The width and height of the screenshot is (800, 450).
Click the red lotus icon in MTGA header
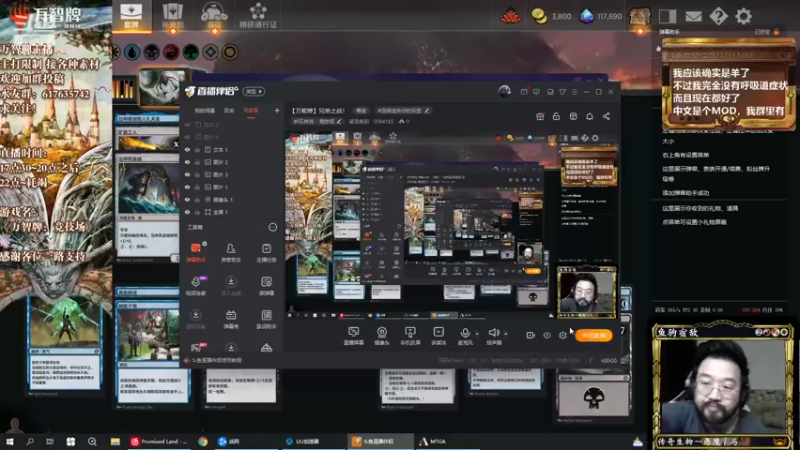(511, 16)
